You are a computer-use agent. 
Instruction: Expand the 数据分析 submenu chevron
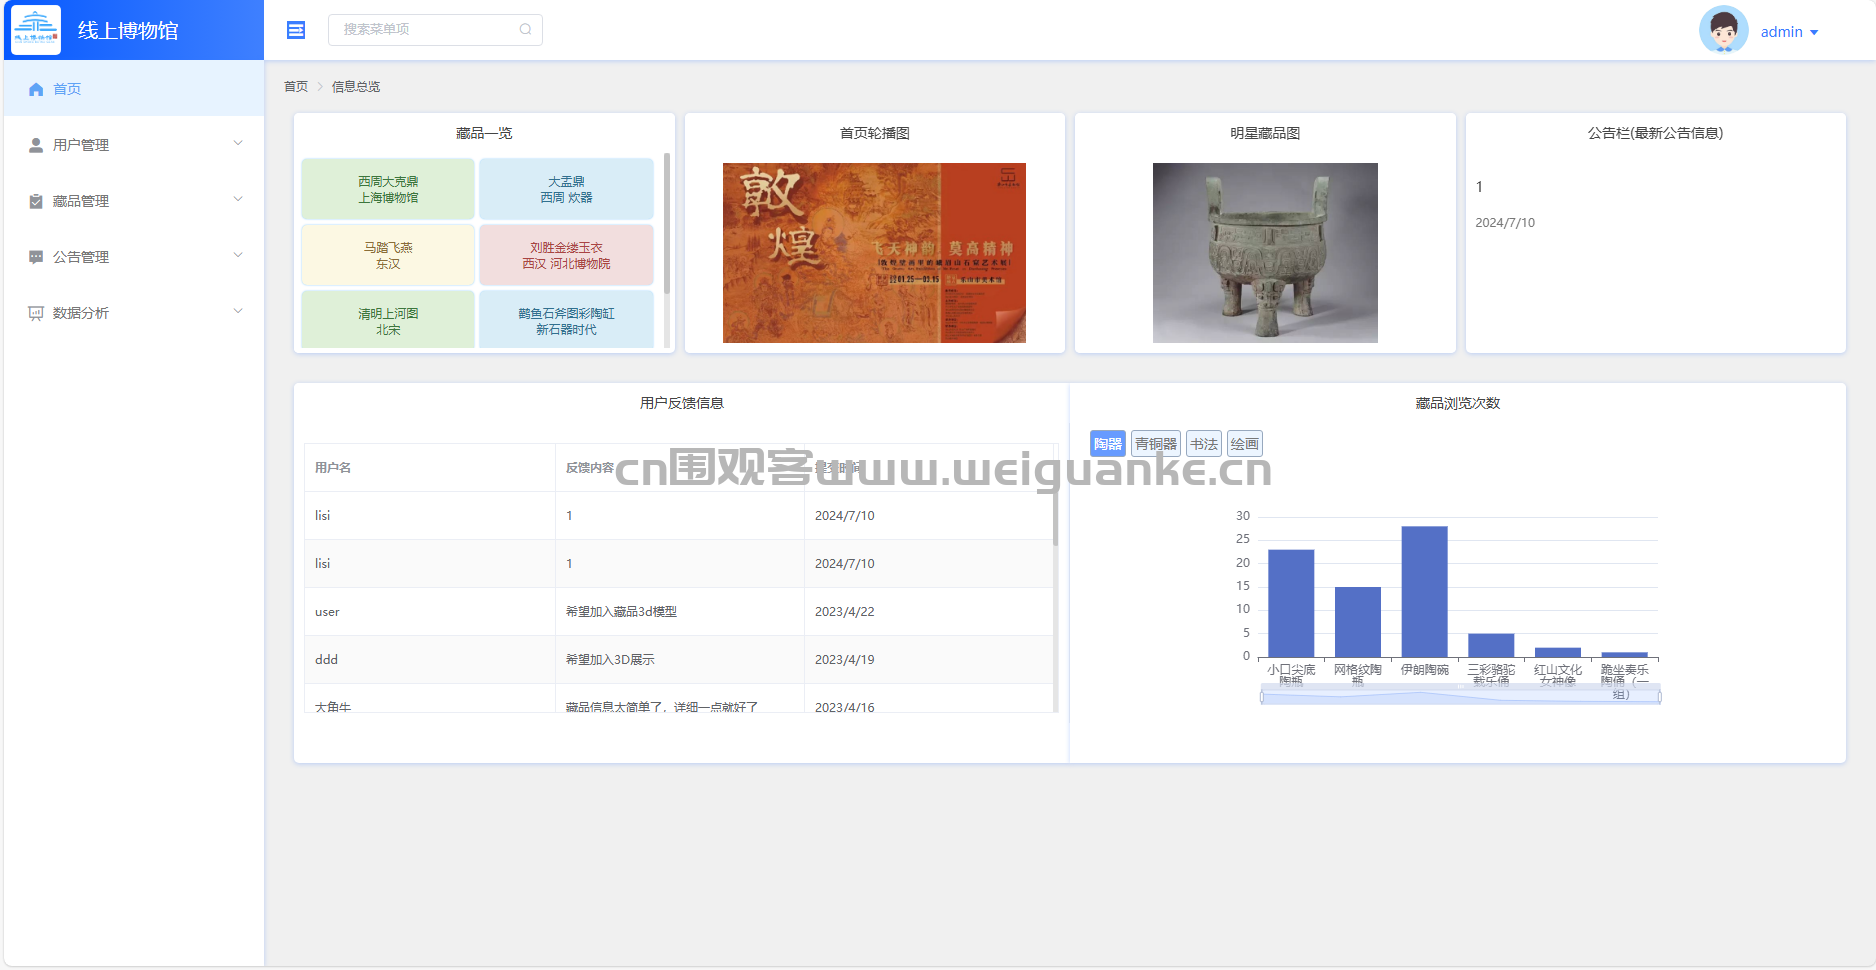[x=238, y=312]
